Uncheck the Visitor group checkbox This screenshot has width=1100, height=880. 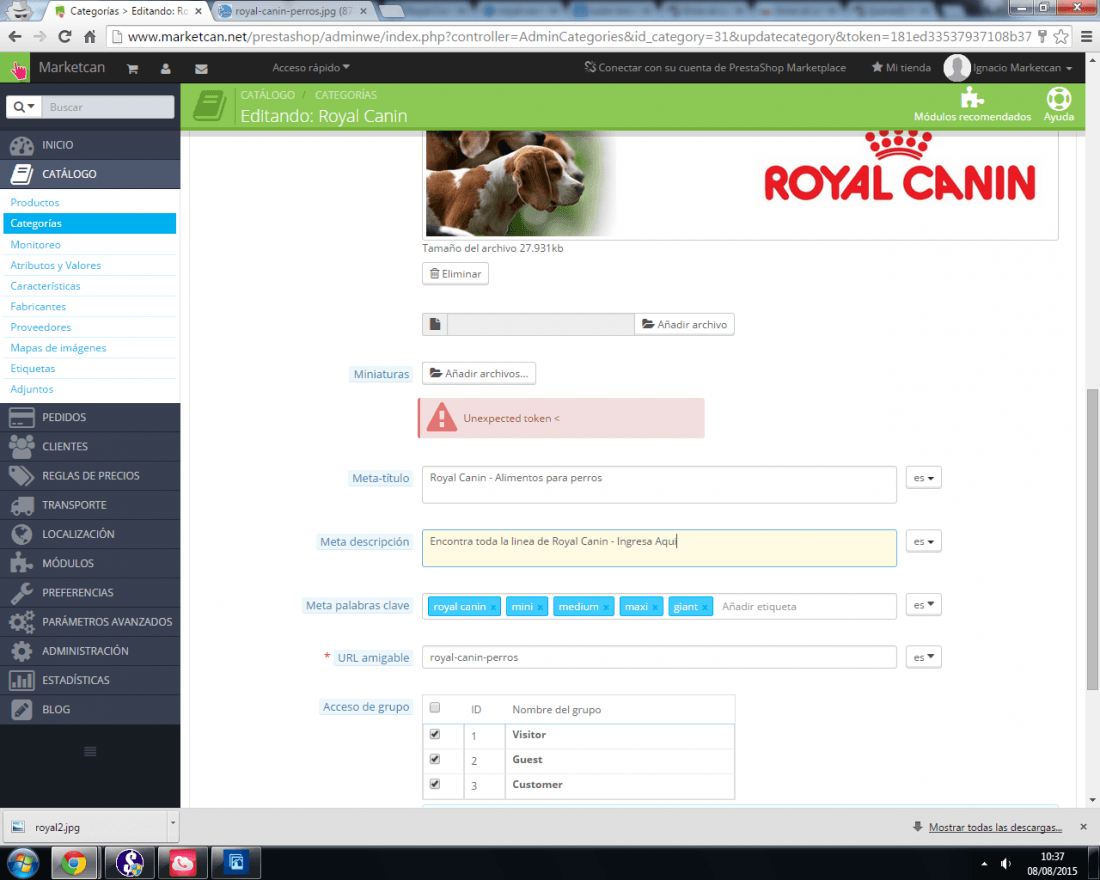coord(435,734)
